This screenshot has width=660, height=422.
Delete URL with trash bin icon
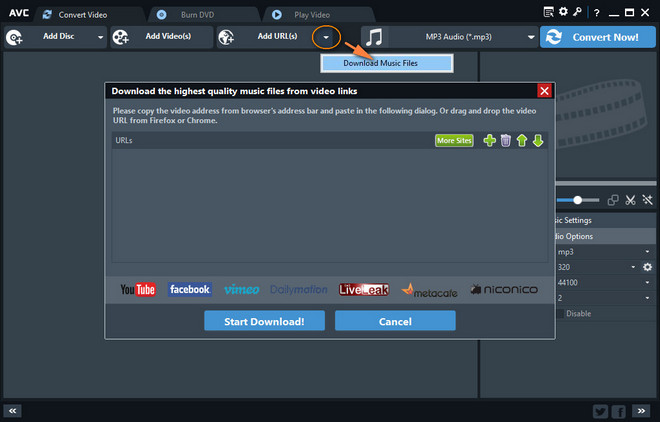[x=506, y=141]
